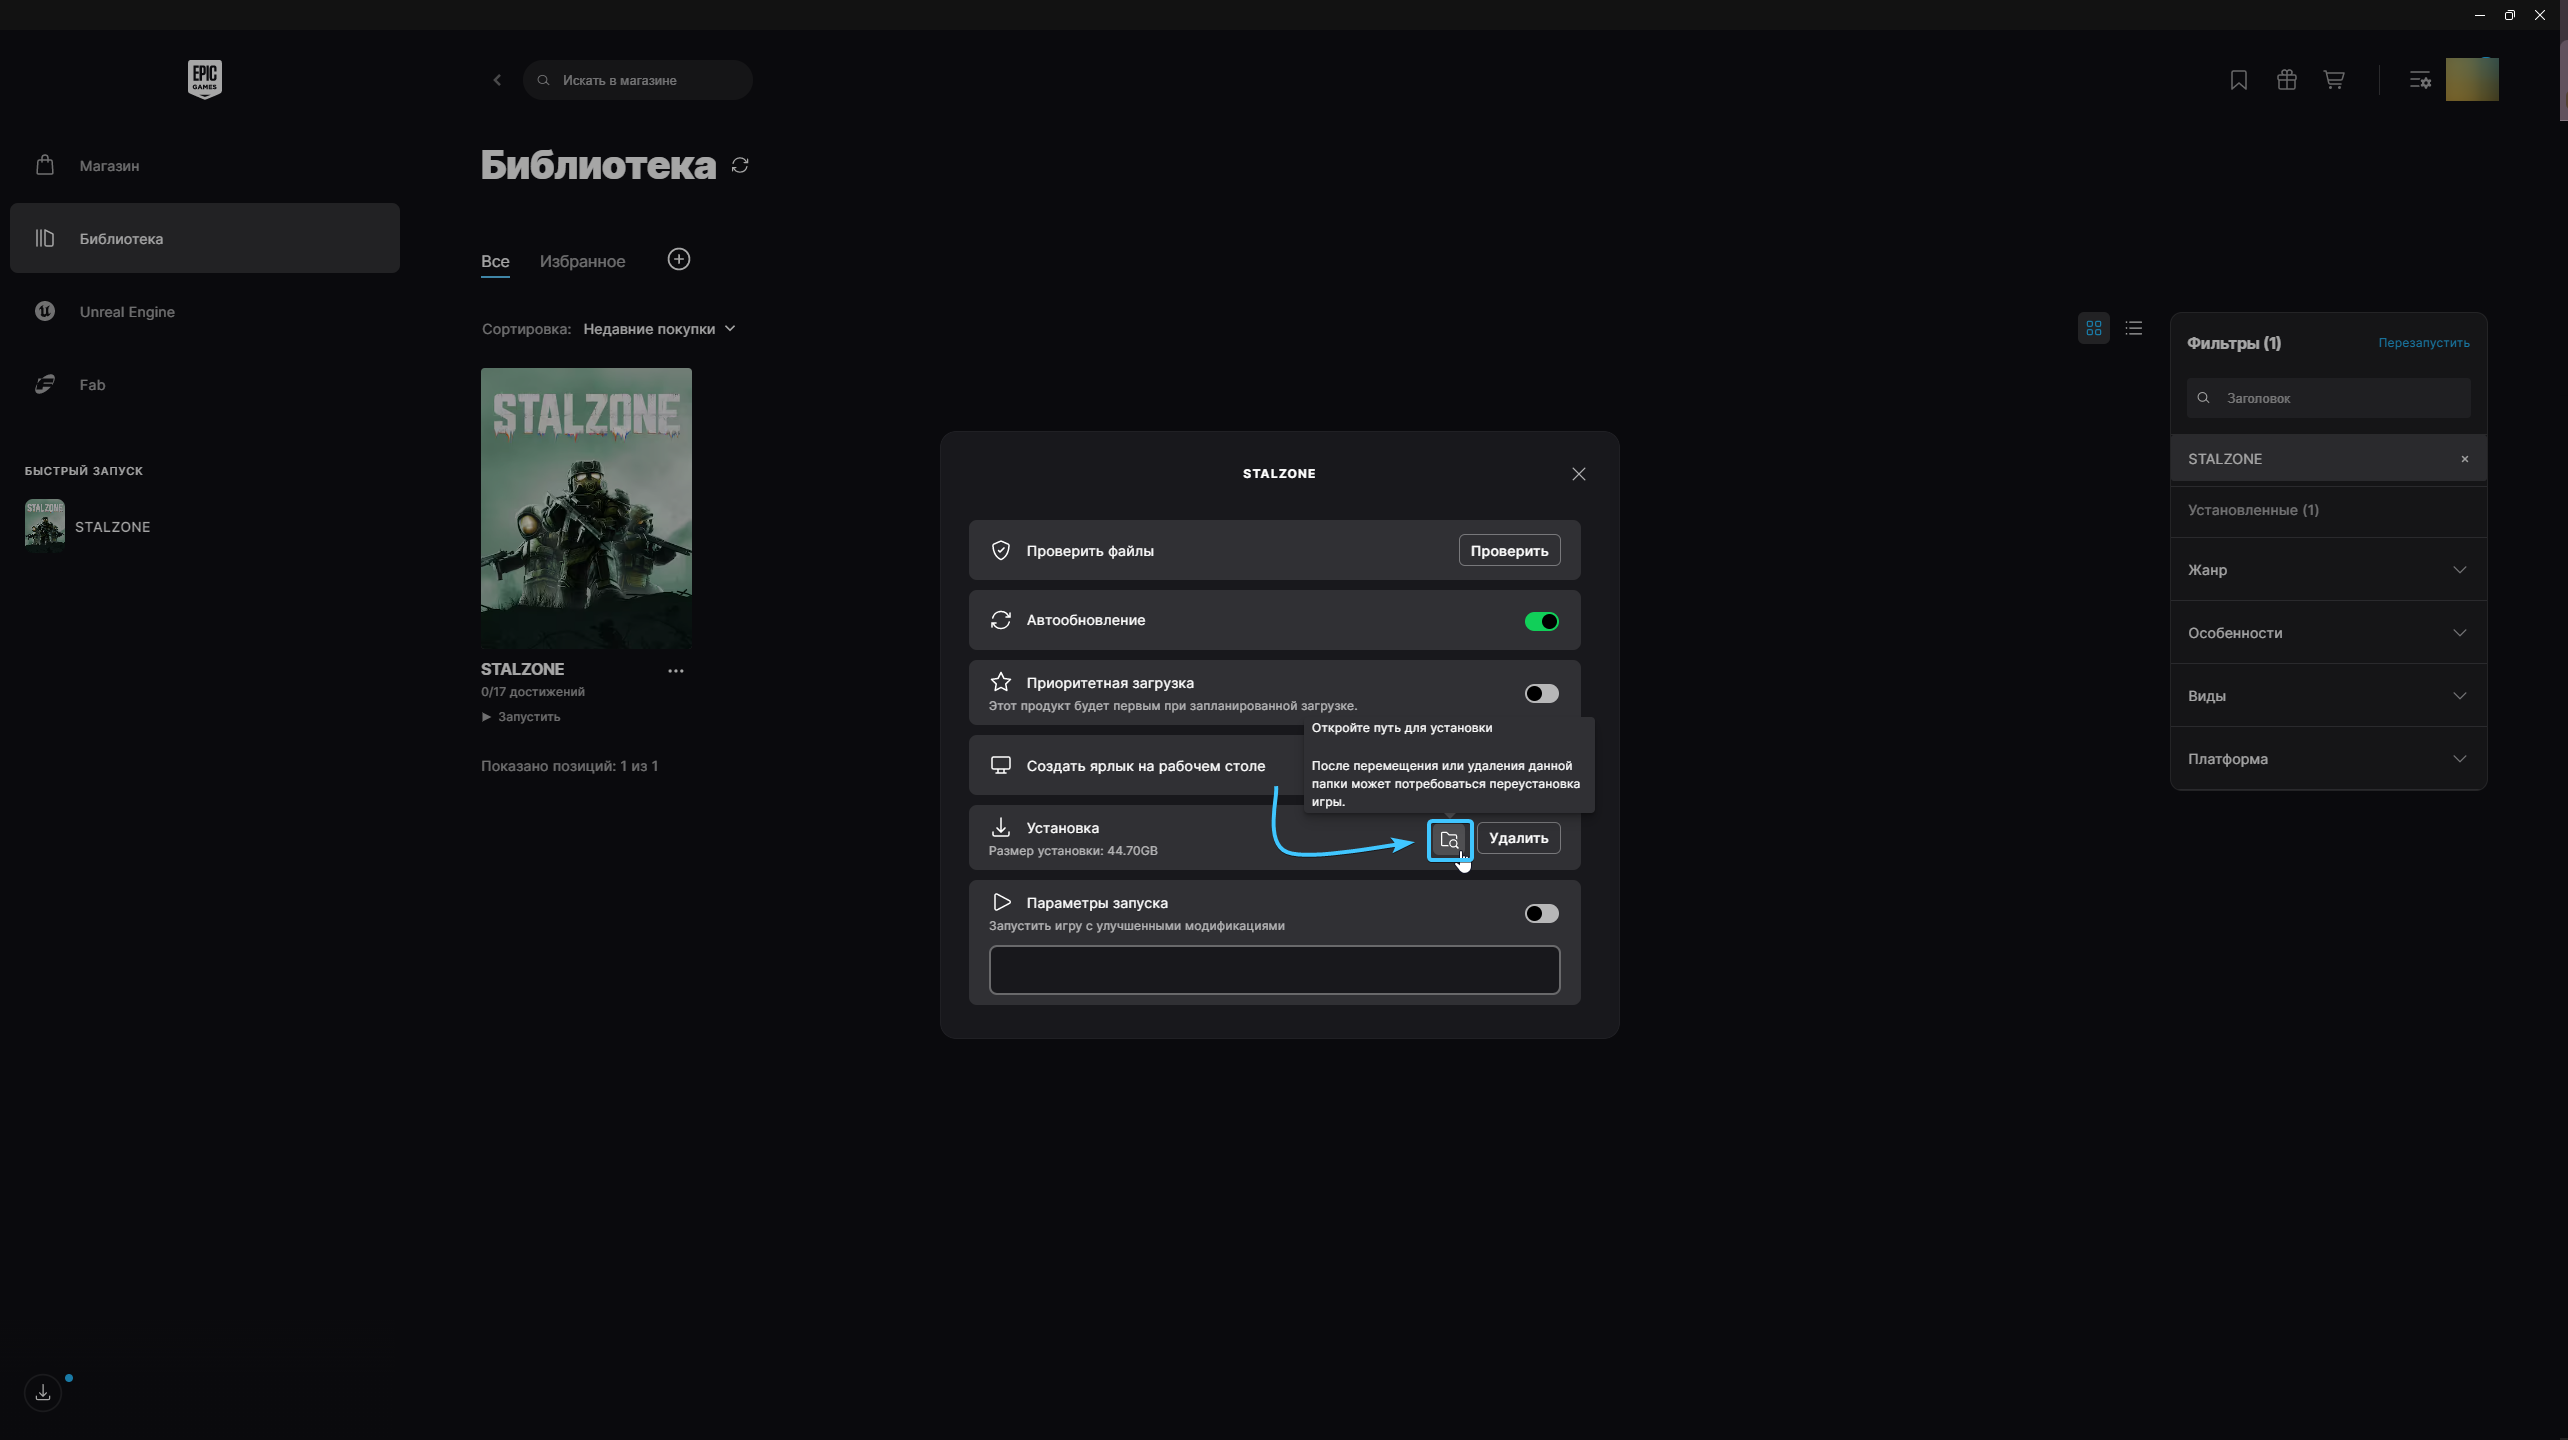Open the wishlist bookmark icon

[x=2239, y=80]
